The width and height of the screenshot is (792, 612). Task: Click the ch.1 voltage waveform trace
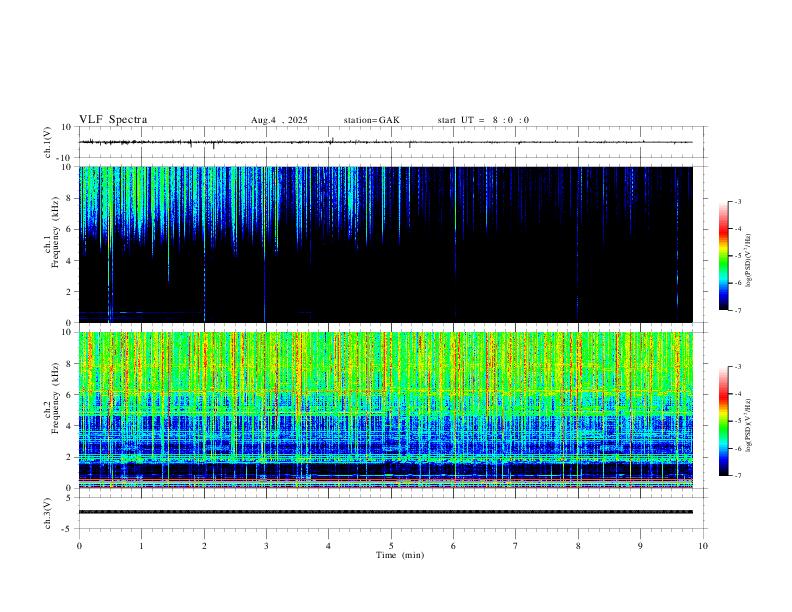(x=385, y=142)
